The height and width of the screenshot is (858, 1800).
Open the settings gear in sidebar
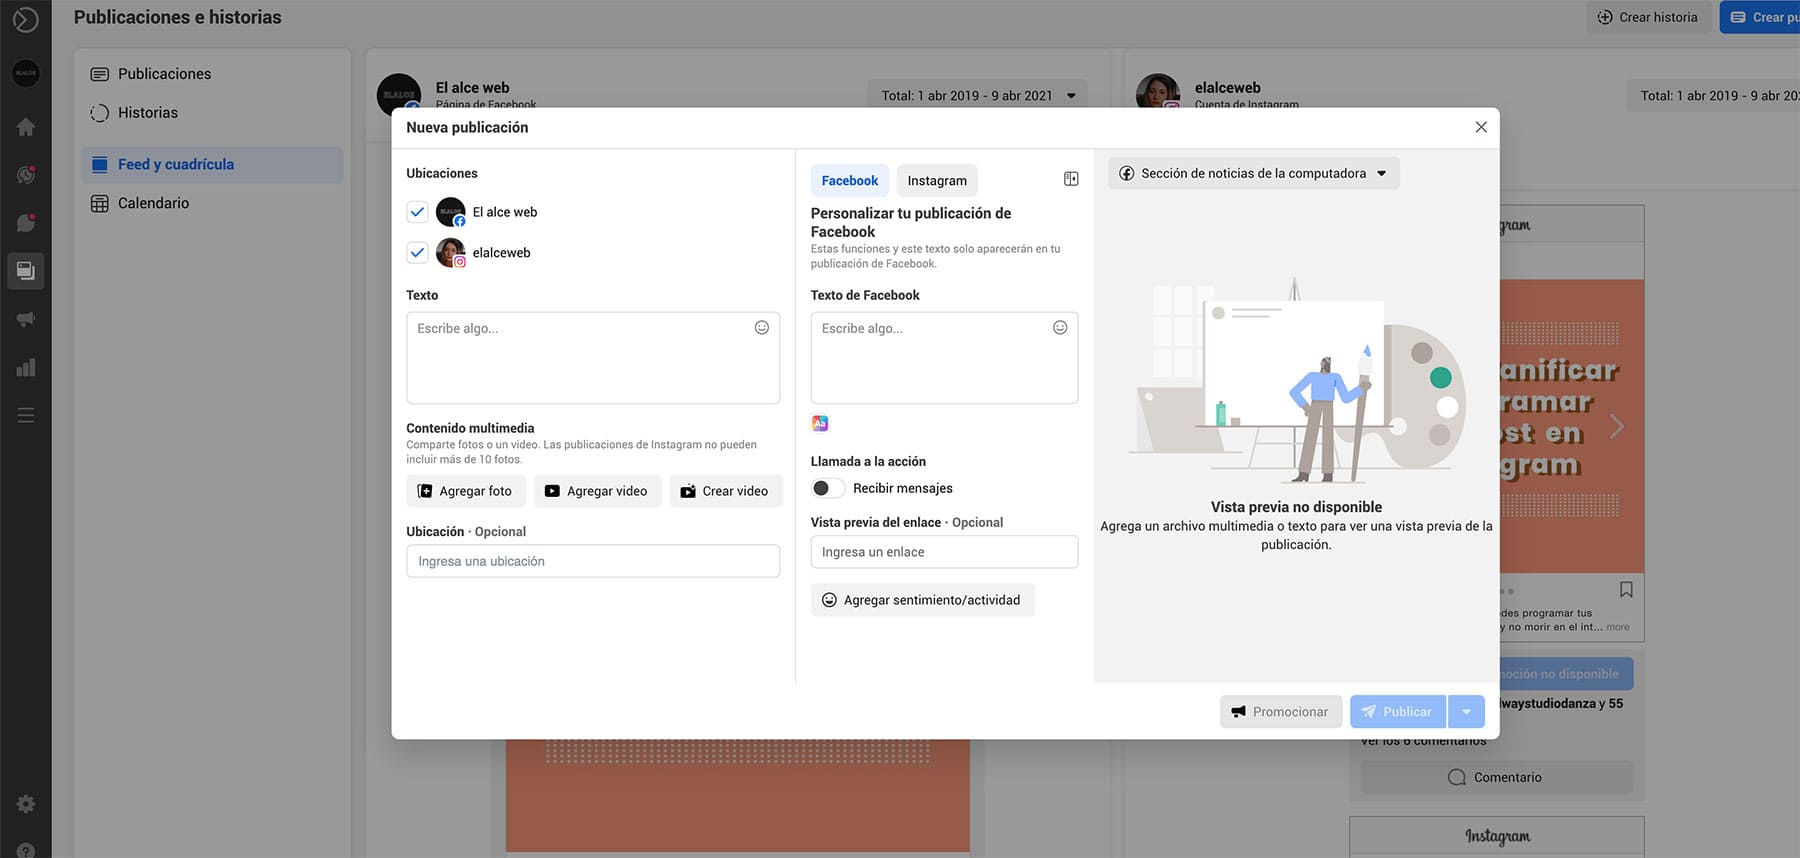(x=26, y=804)
